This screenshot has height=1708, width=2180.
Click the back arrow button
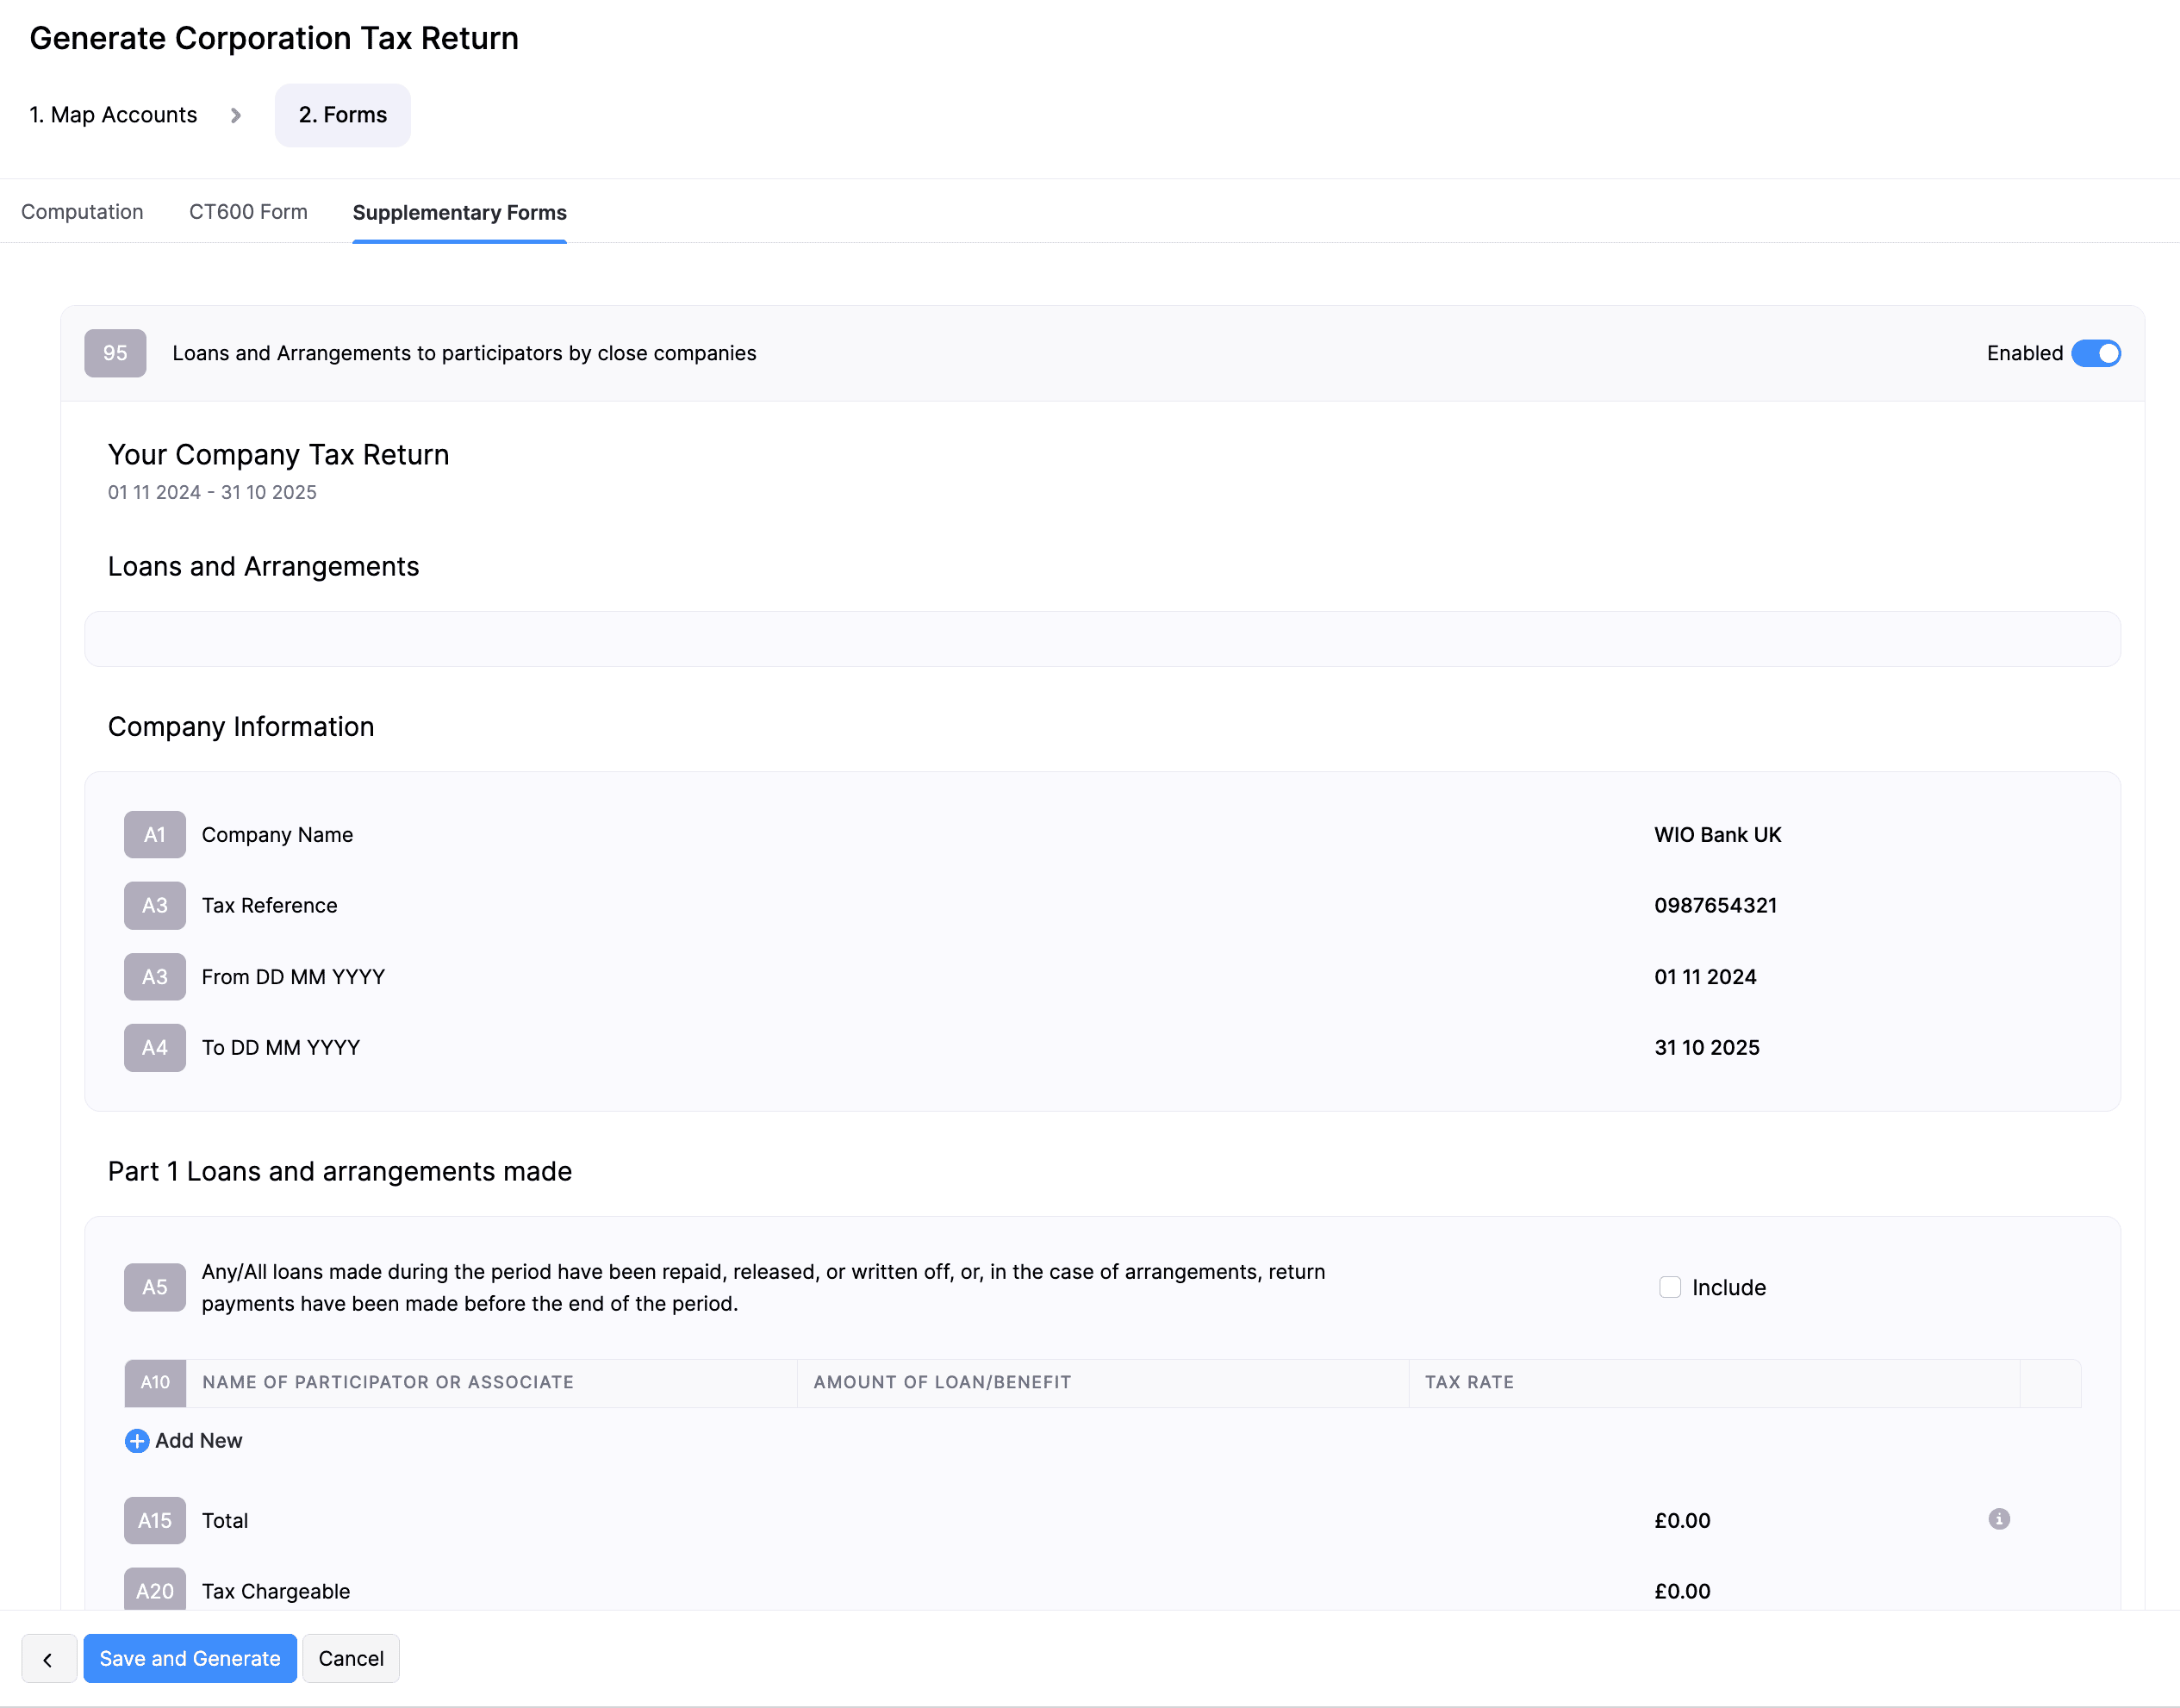pos(48,1658)
